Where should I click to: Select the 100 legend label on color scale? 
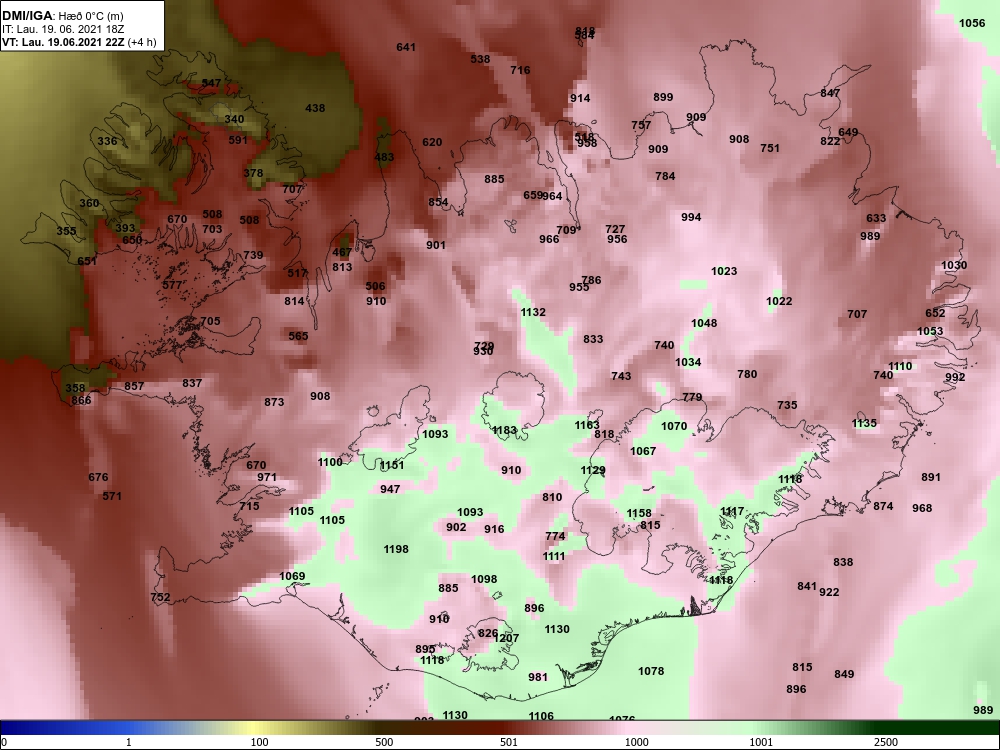[259, 742]
